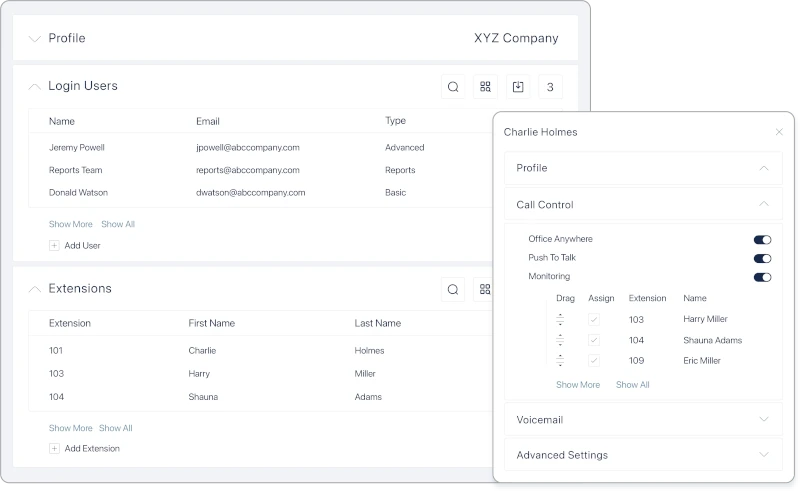
Task: Click the Email column header
Action: pyautogui.click(x=208, y=121)
